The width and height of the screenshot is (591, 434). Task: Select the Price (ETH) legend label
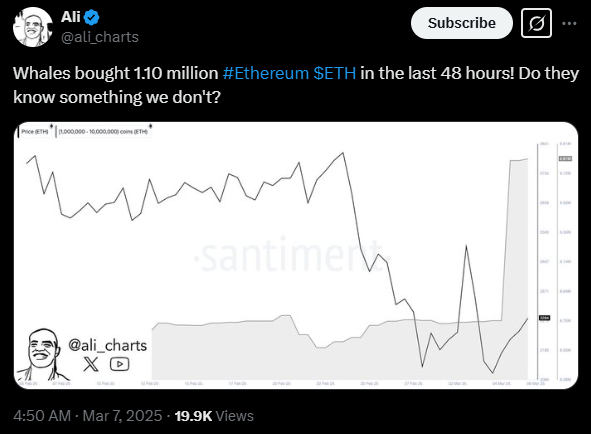tap(35, 132)
